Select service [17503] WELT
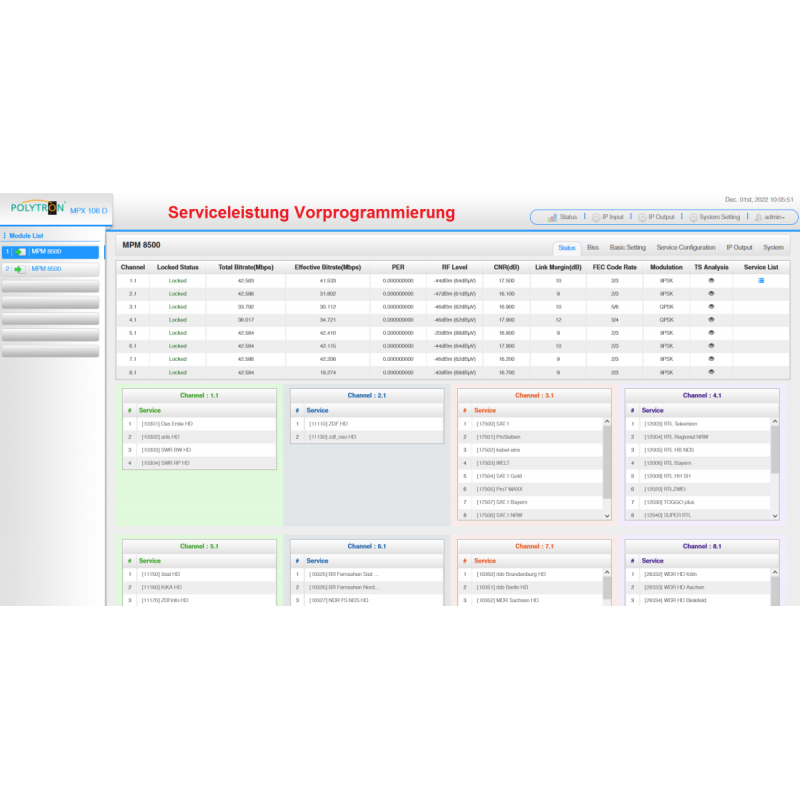800x800 pixels. pyautogui.click(x=531, y=463)
